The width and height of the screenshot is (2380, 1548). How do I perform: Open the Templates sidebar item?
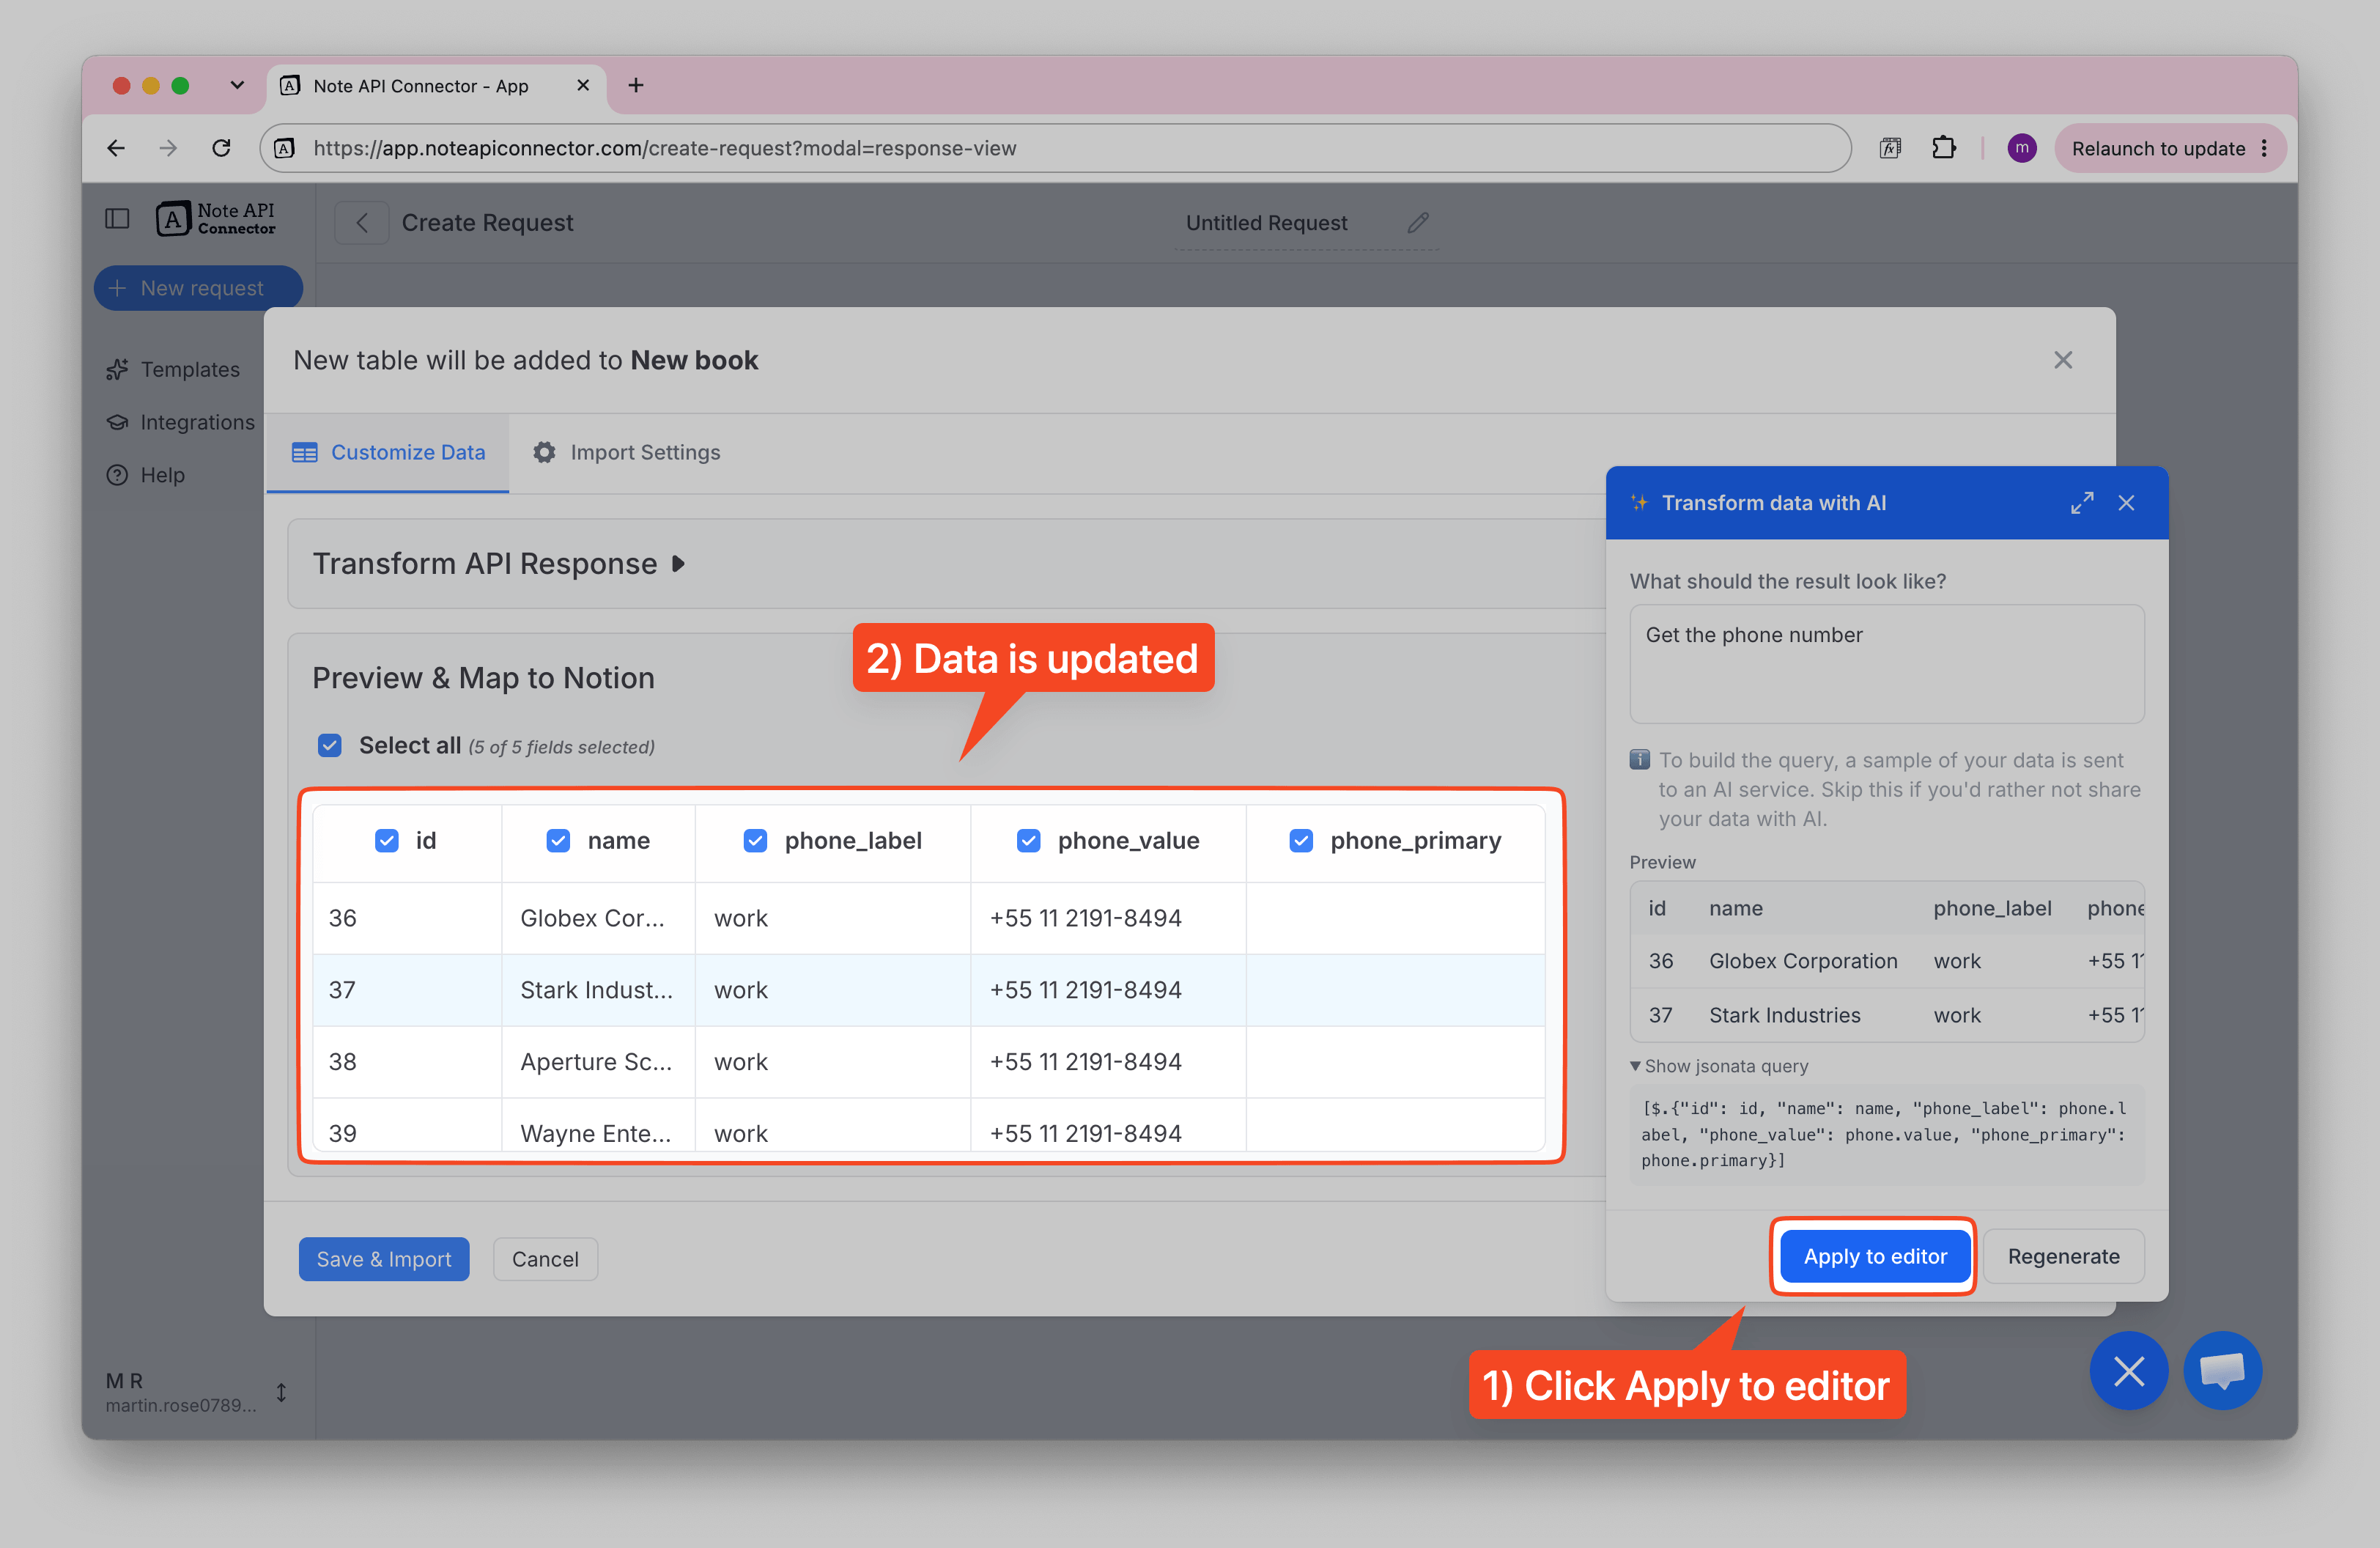point(174,369)
